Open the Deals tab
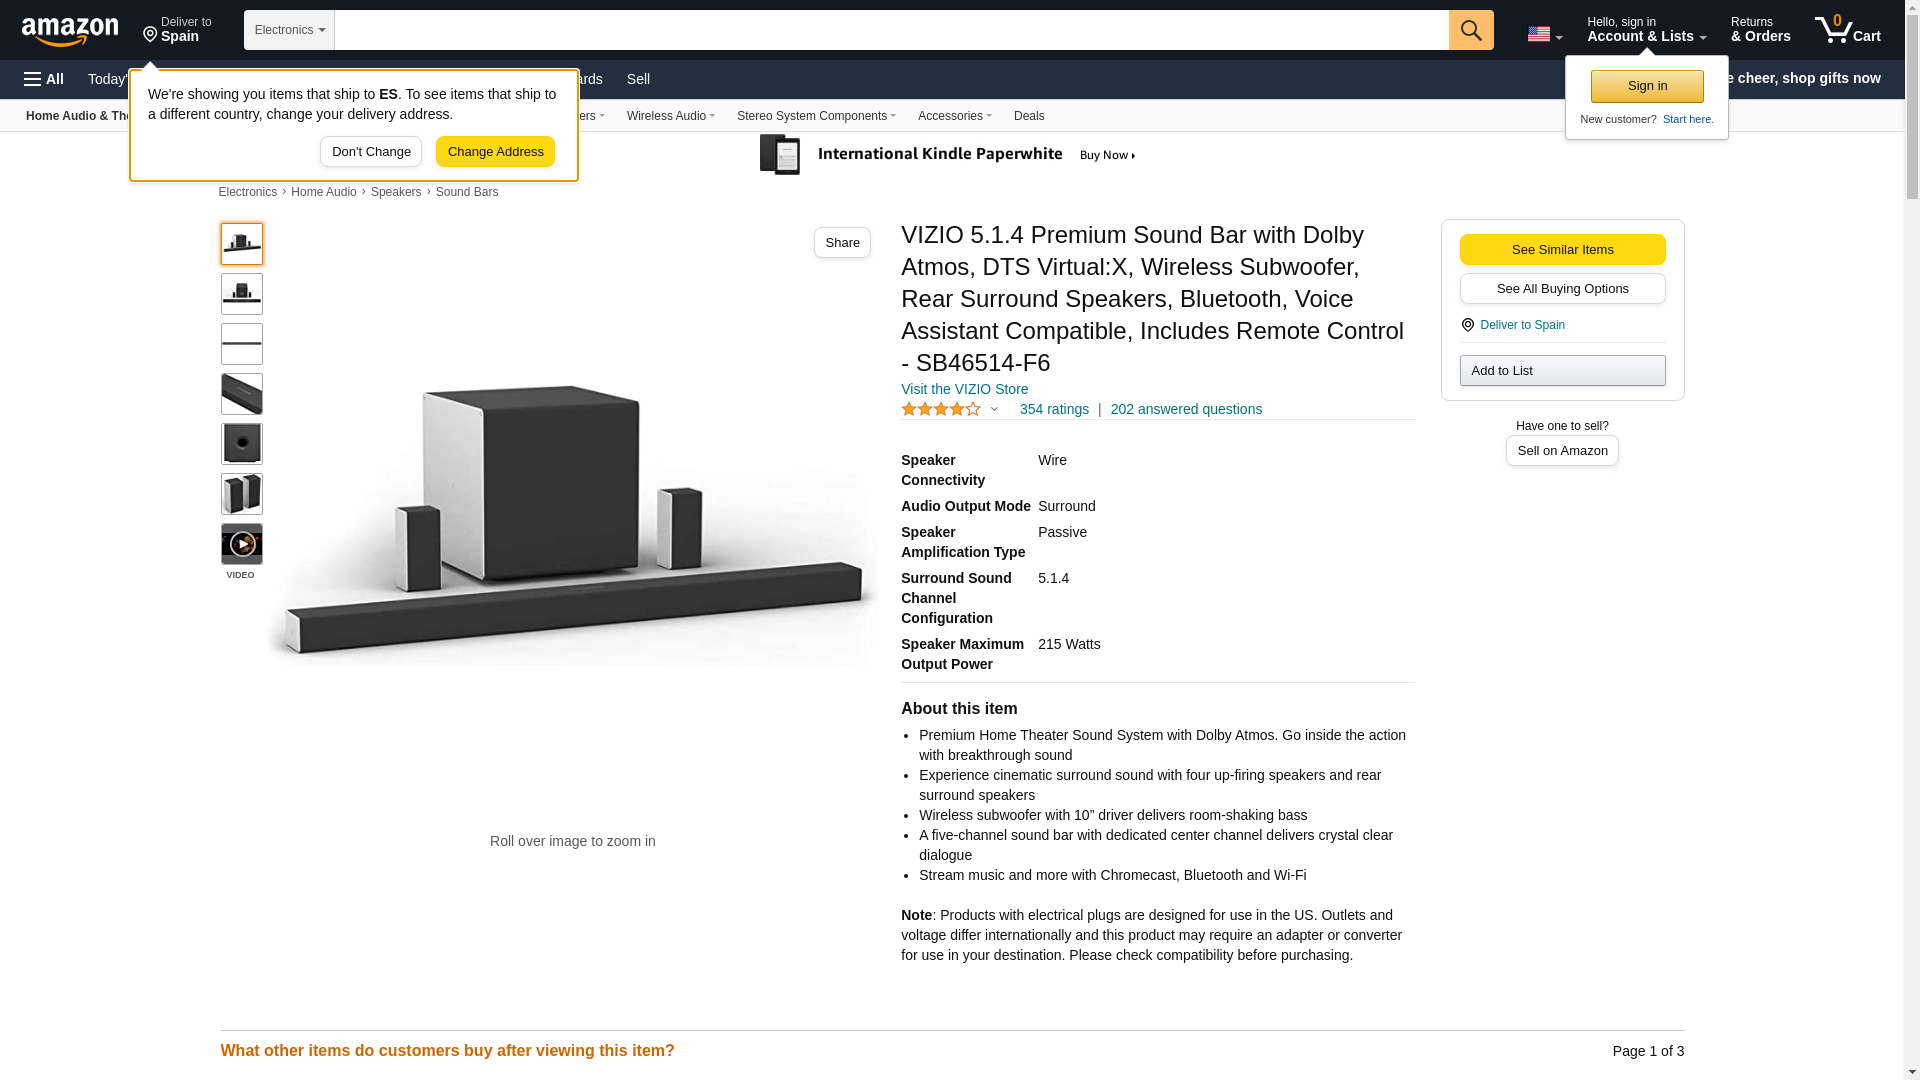The width and height of the screenshot is (1920, 1080). coord(1028,116)
